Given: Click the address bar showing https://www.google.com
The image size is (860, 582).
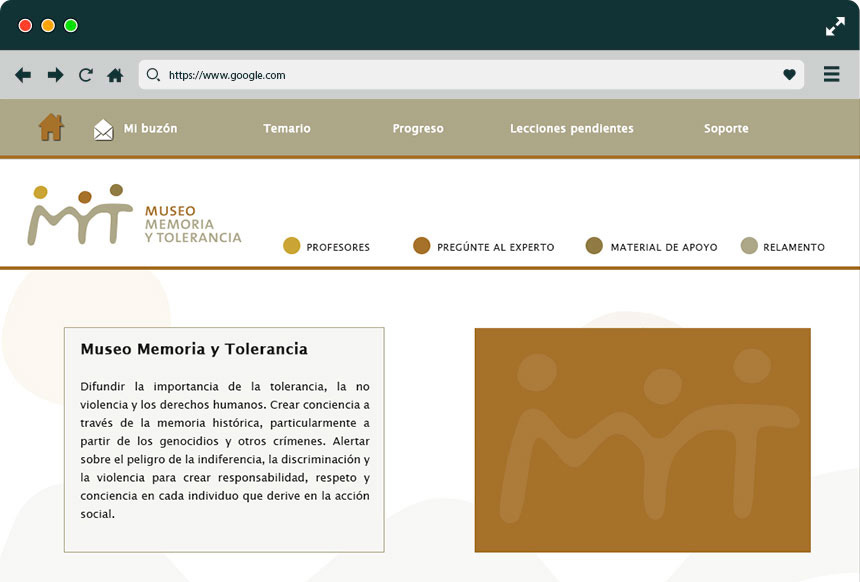Looking at the screenshot, I should pos(471,75).
